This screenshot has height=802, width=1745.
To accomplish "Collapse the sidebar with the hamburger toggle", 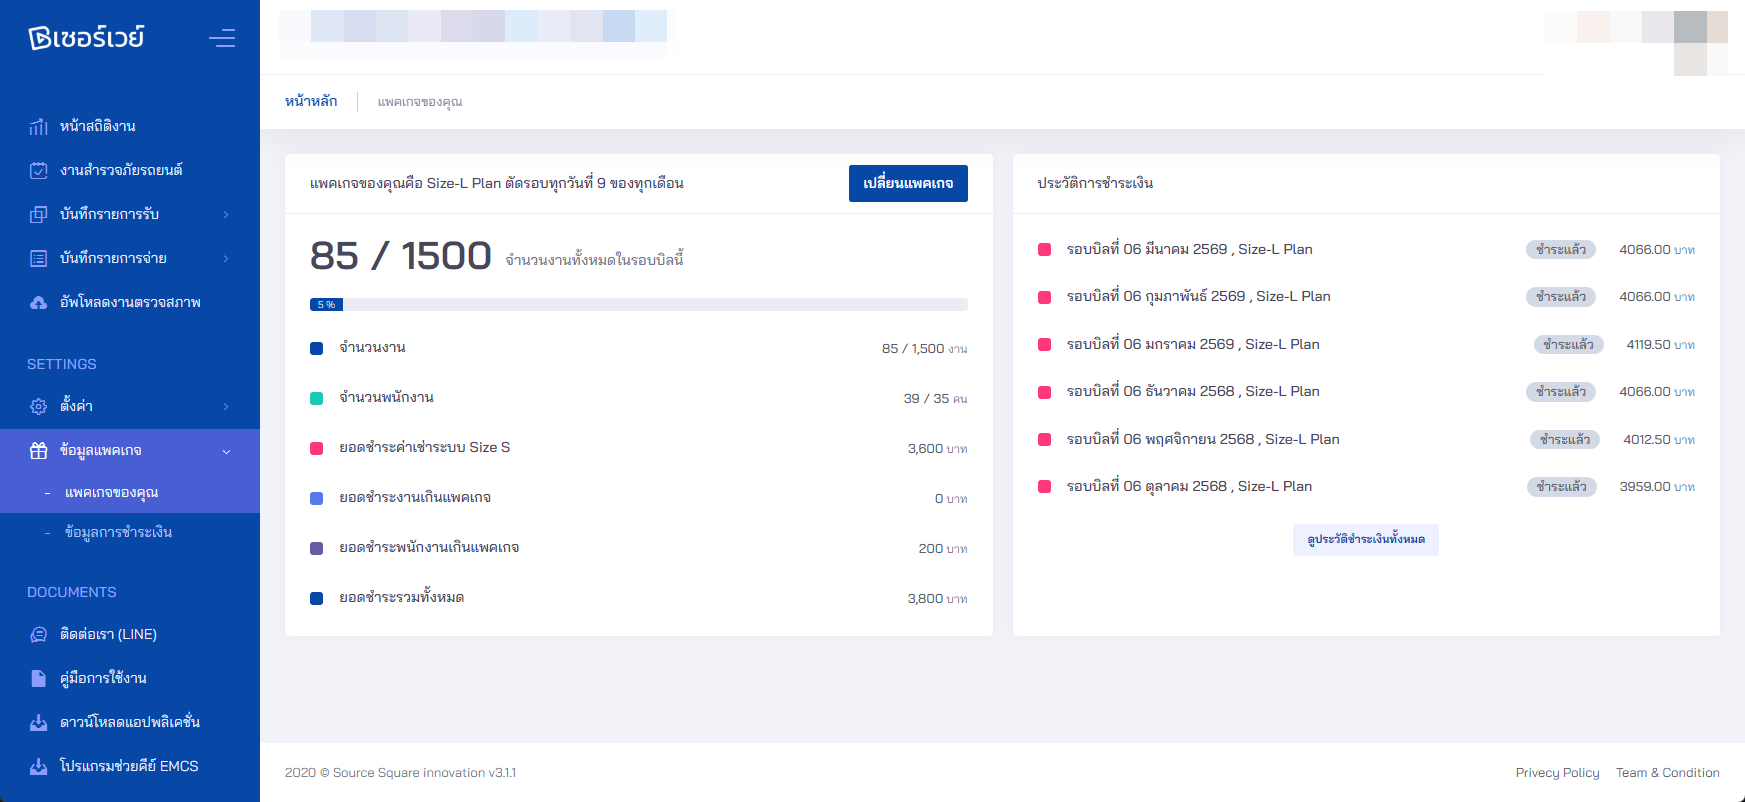I will [x=222, y=38].
